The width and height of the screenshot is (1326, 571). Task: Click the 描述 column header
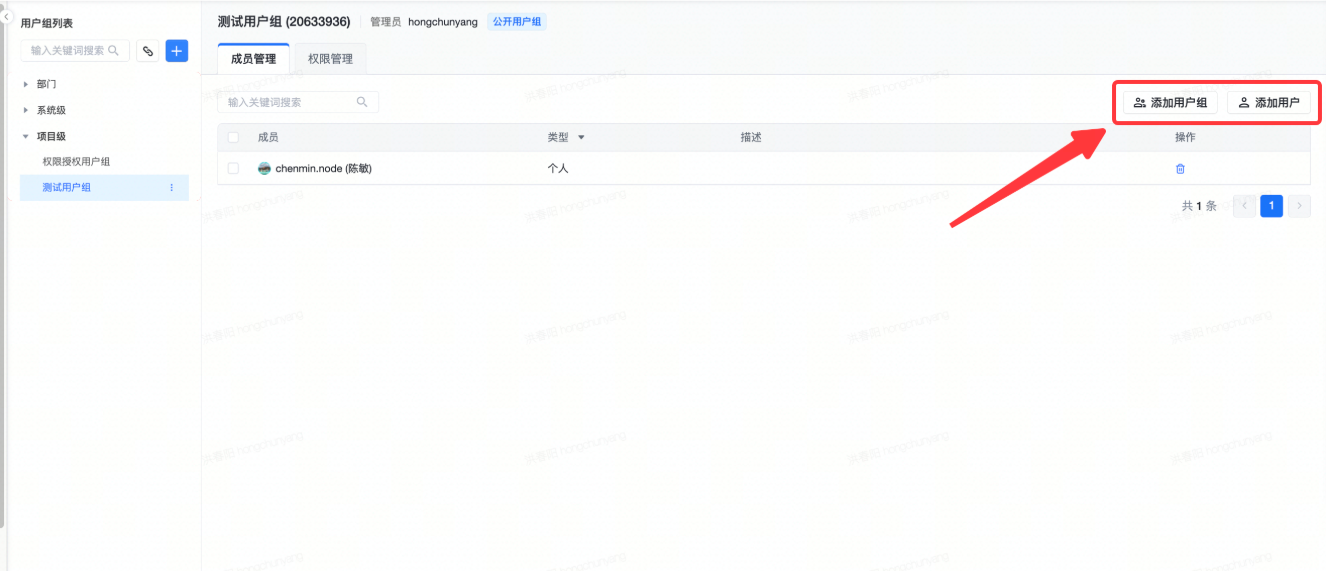pyautogui.click(x=751, y=137)
